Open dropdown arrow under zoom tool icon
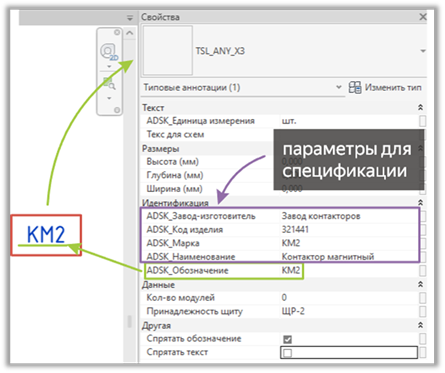The width and height of the screenshot is (445, 373). (109, 98)
